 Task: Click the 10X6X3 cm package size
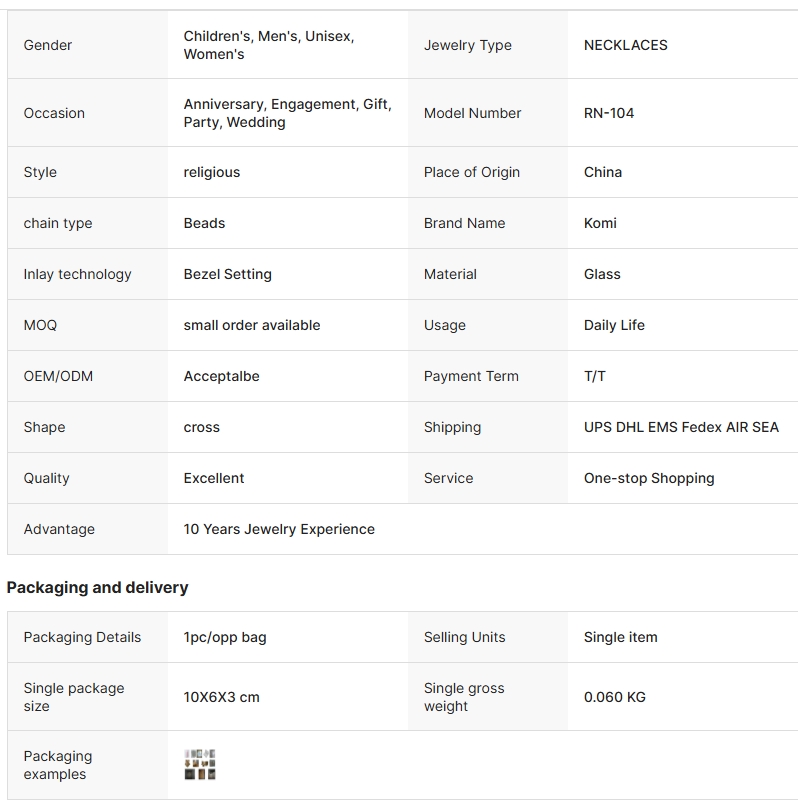[221, 697]
